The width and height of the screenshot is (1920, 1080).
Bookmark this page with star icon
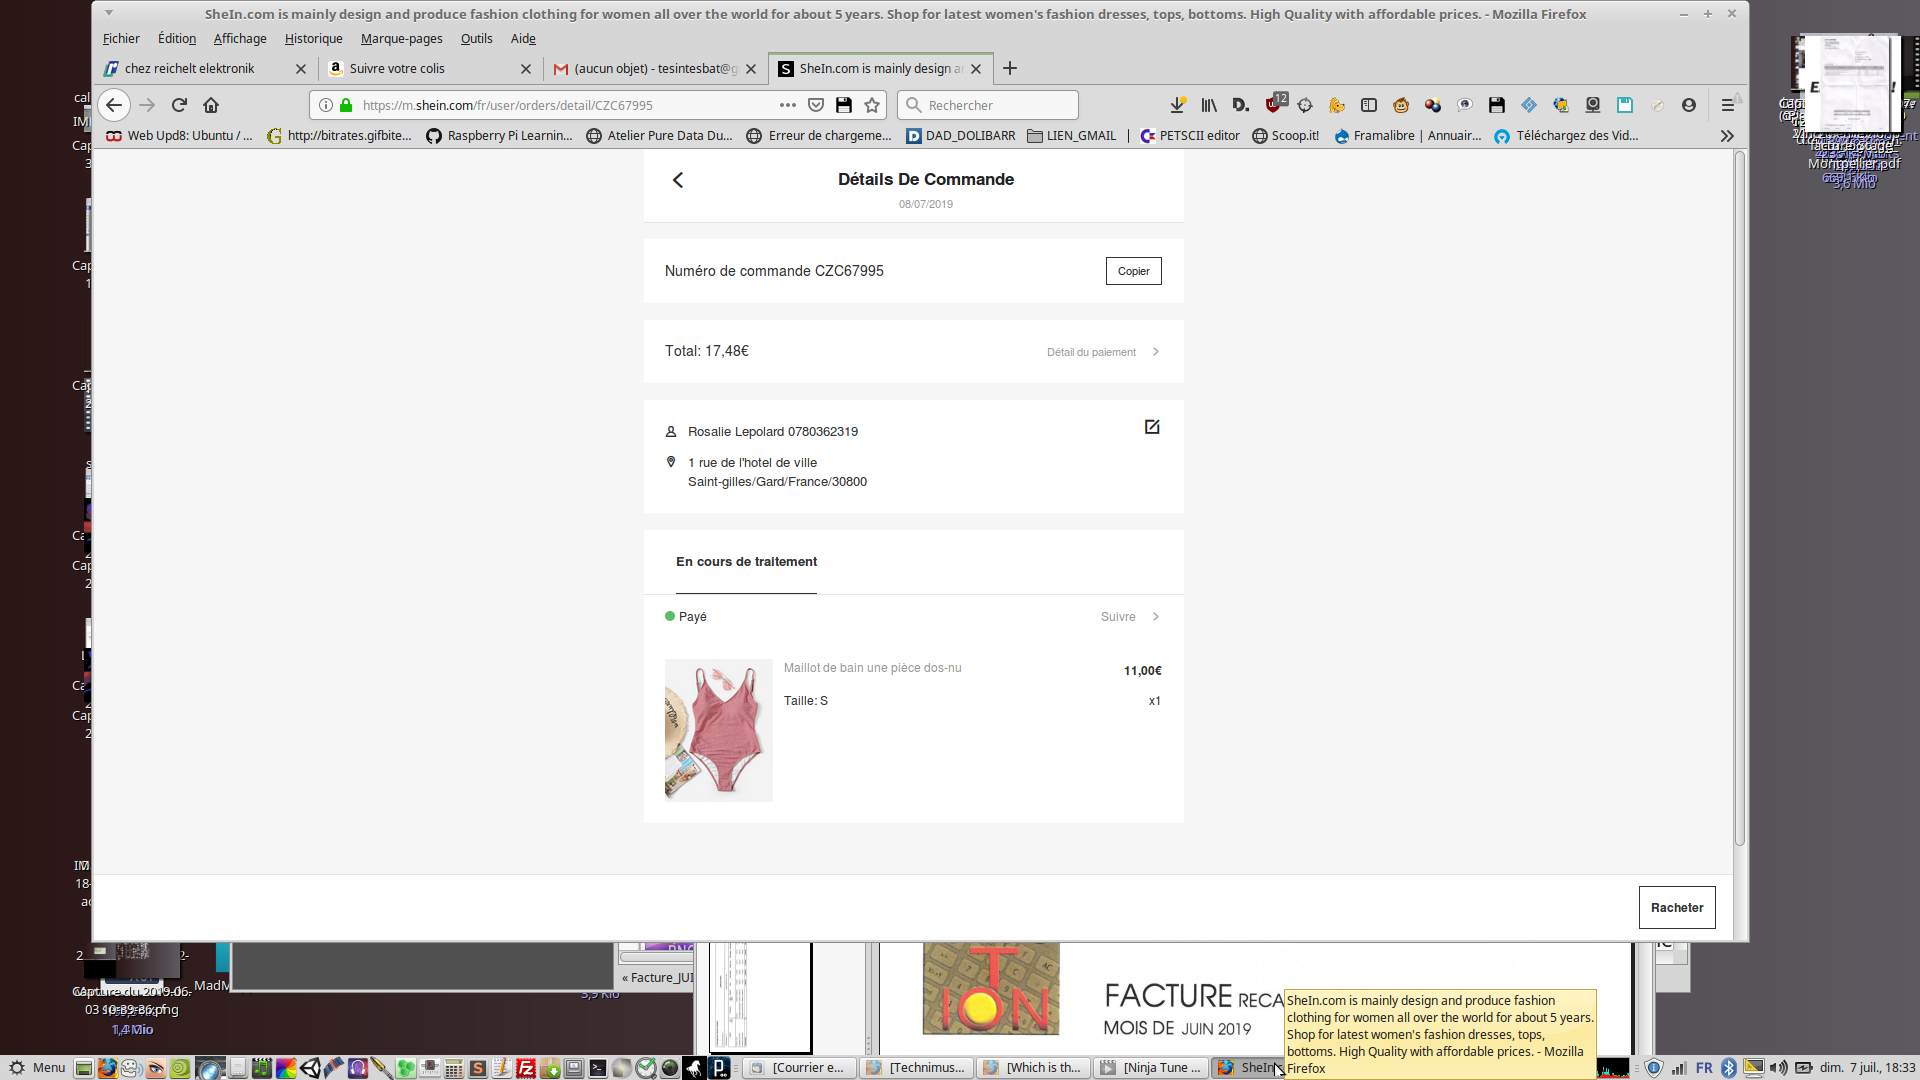tap(872, 105)
